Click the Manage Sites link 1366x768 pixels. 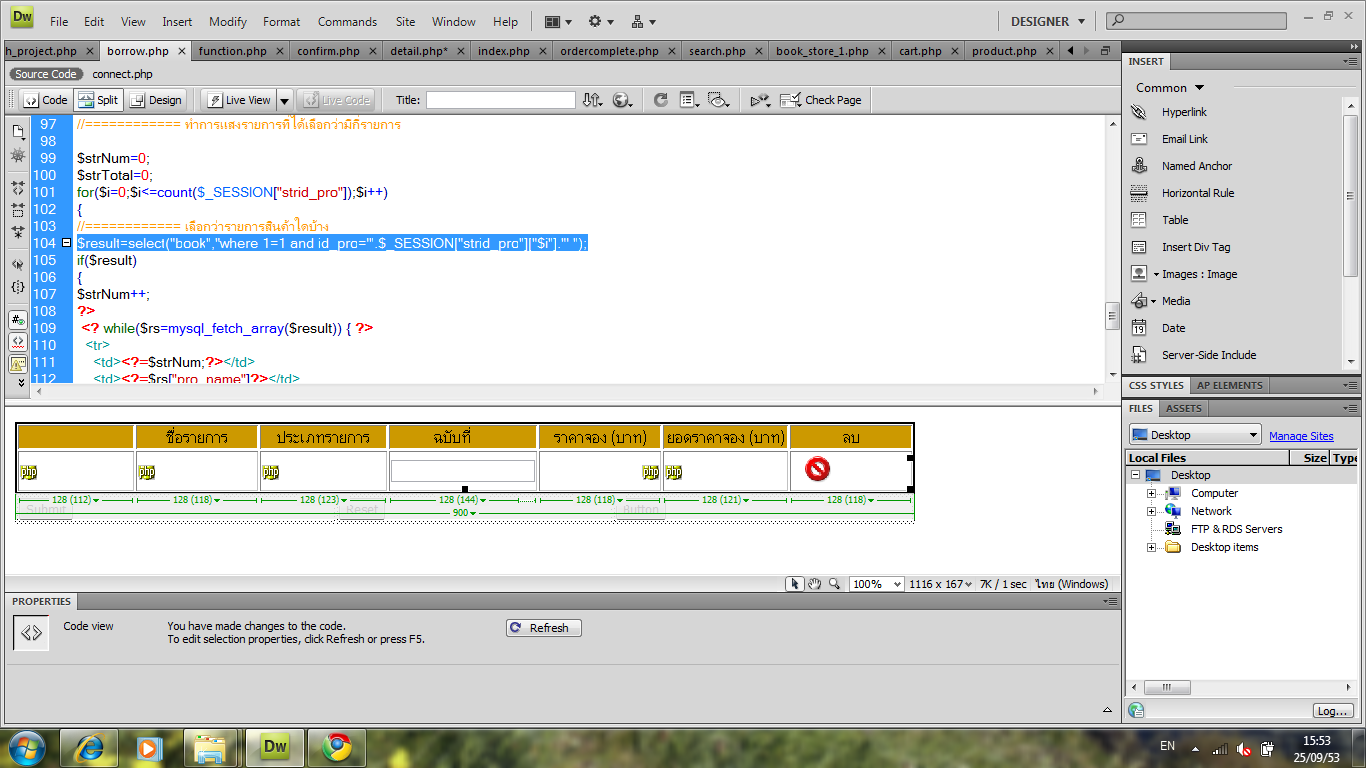pyautogui.click(x=1301, y=436)
